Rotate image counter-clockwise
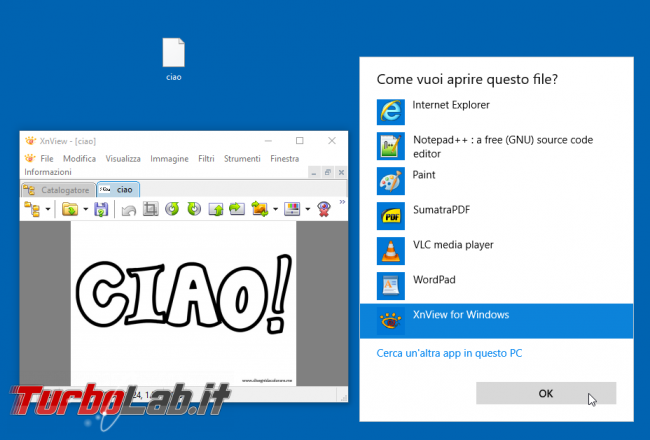650x440 pixels. [172, 209]
